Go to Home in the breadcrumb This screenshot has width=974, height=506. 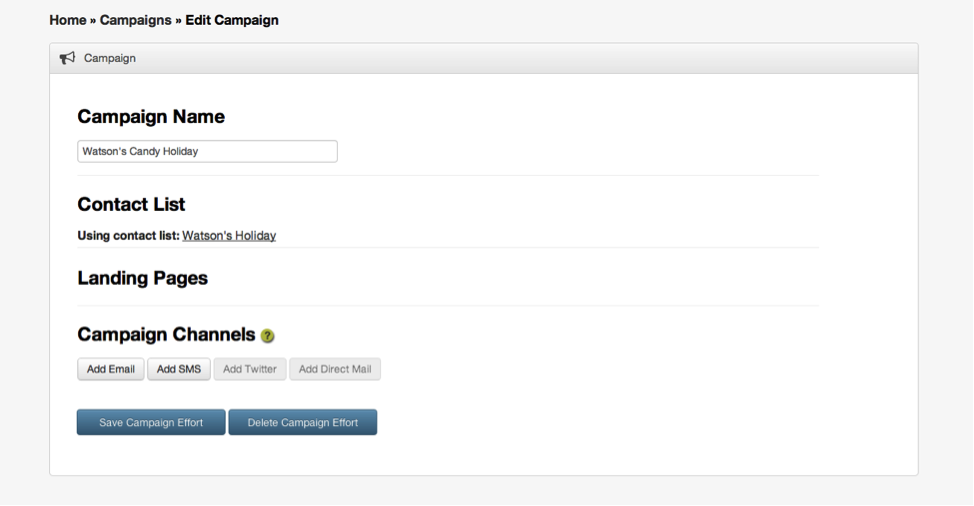pos(68,20)
